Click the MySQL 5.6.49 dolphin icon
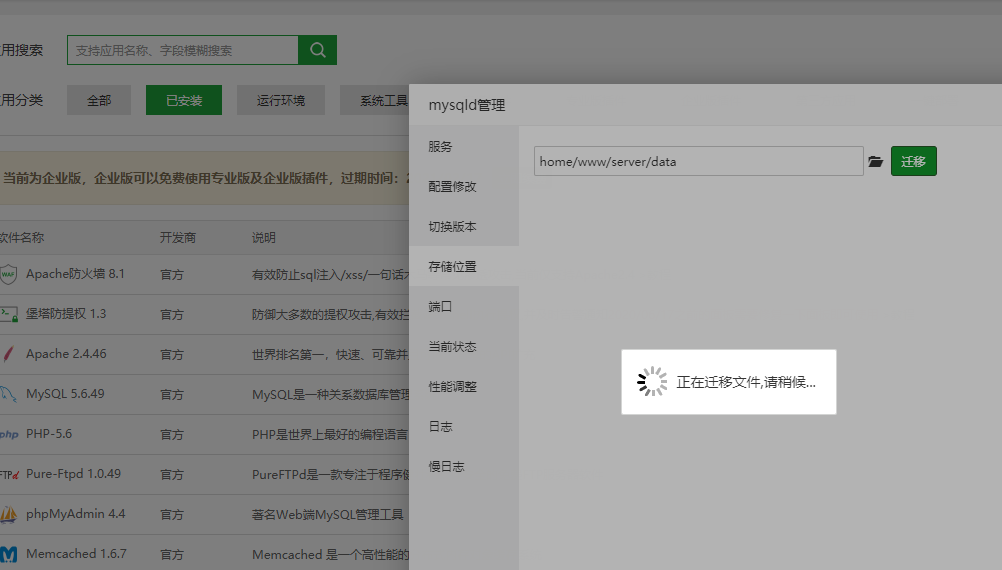Viewport: 1002px width, 570px height. 8,394
